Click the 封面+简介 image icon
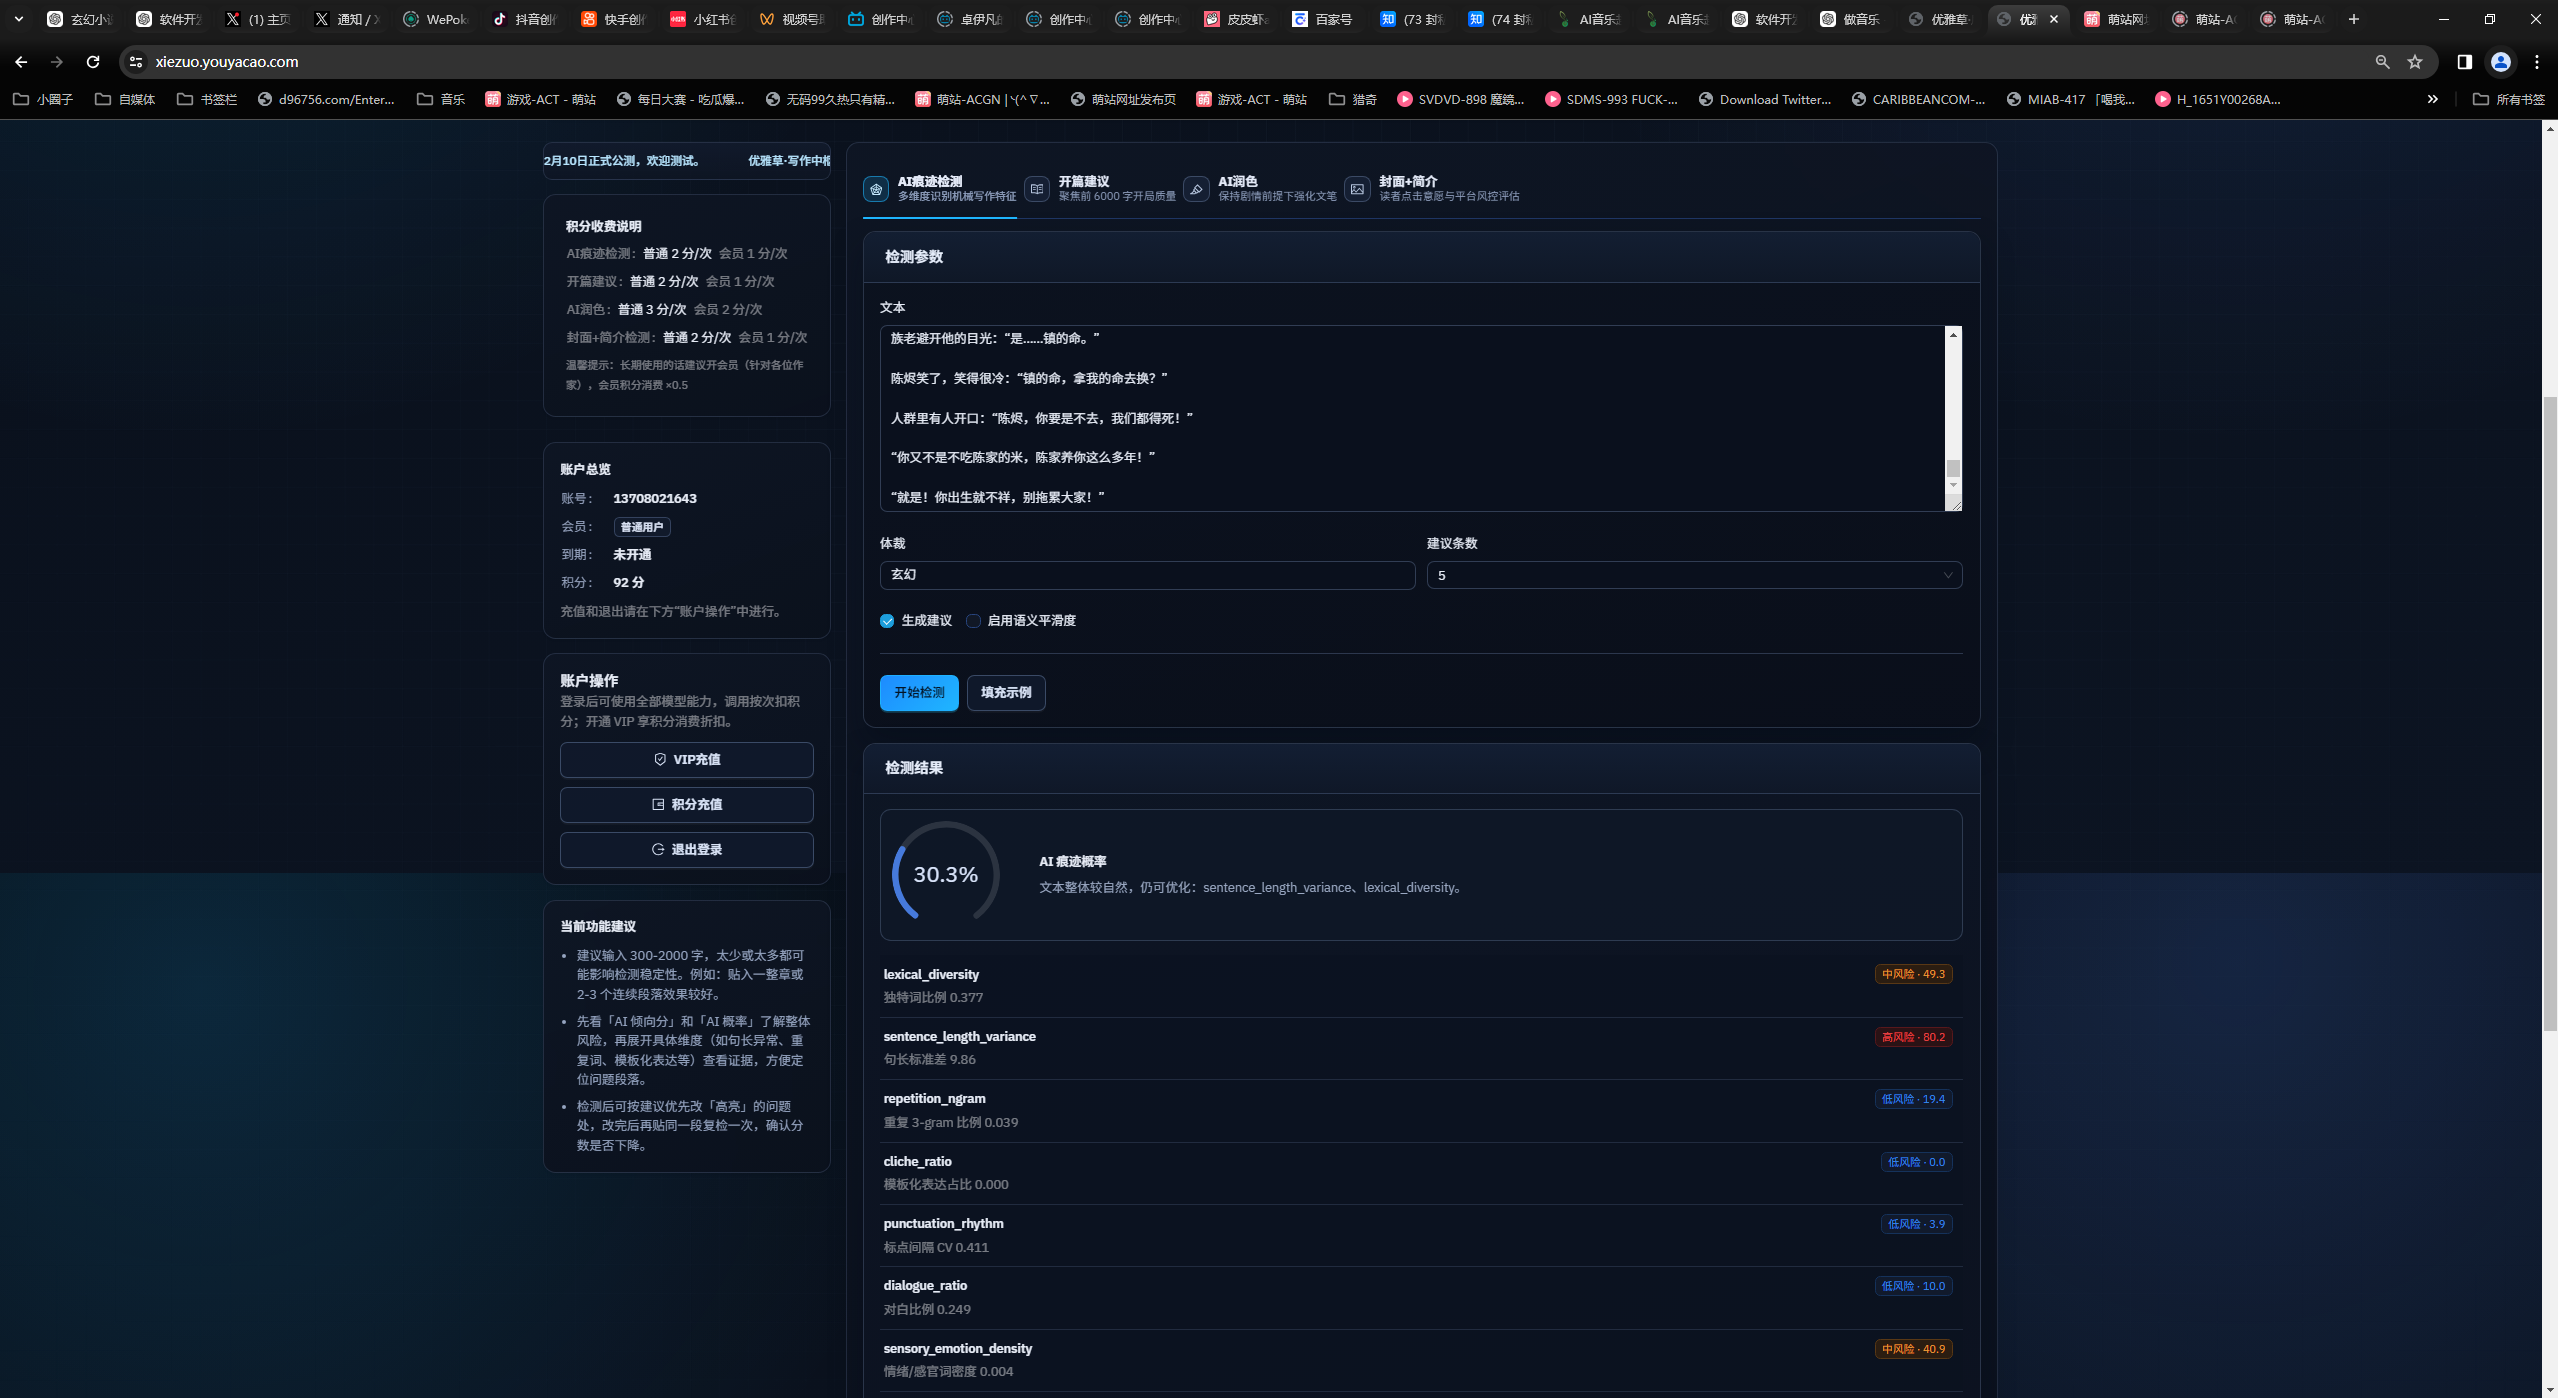 [x=1357, y=189]
